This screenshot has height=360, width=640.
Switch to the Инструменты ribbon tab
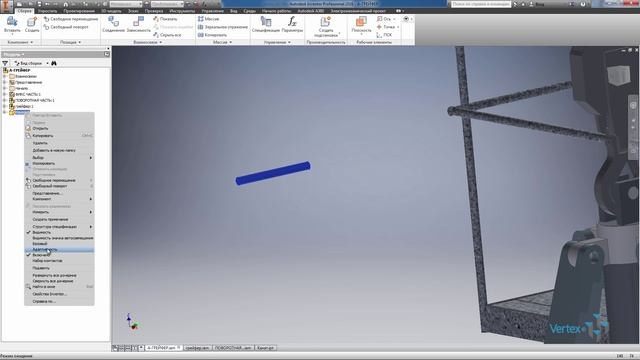click(x=182, y=11)
